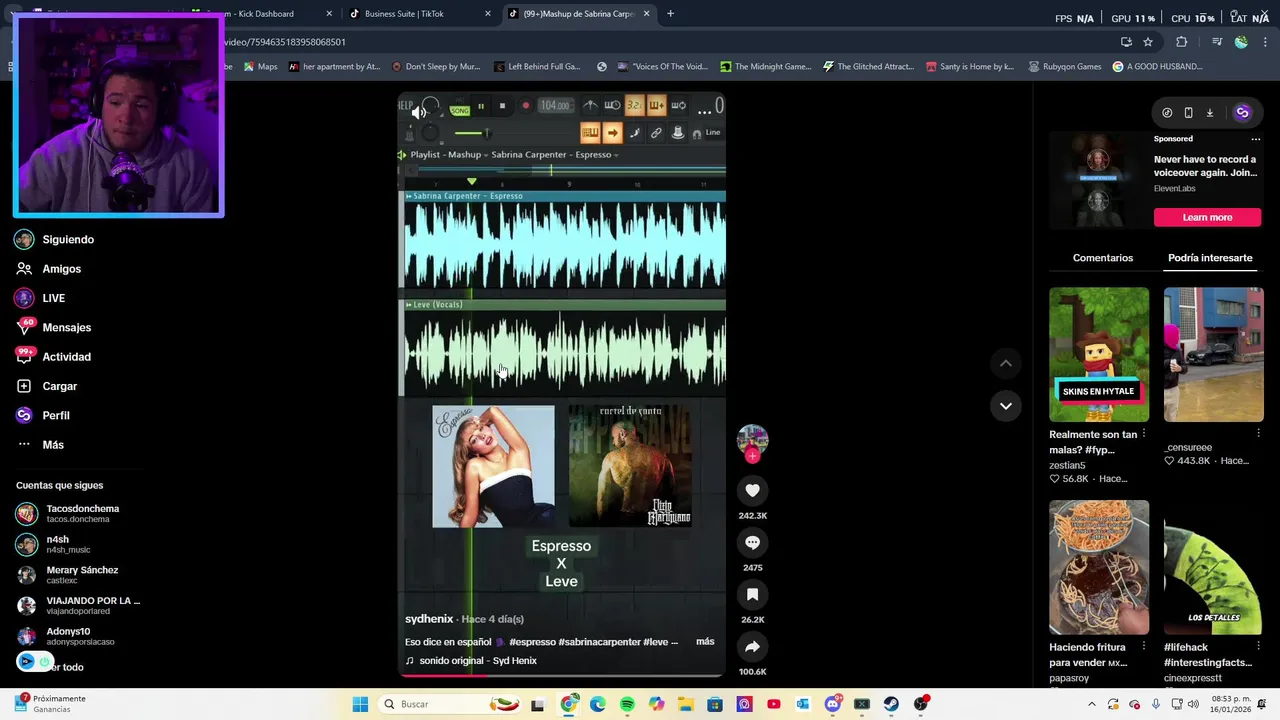Image resolution: width=1280 pixels, height=720 pixels.
Task: Mute the video with the speaker icon
Action: [x=419, y=112]
